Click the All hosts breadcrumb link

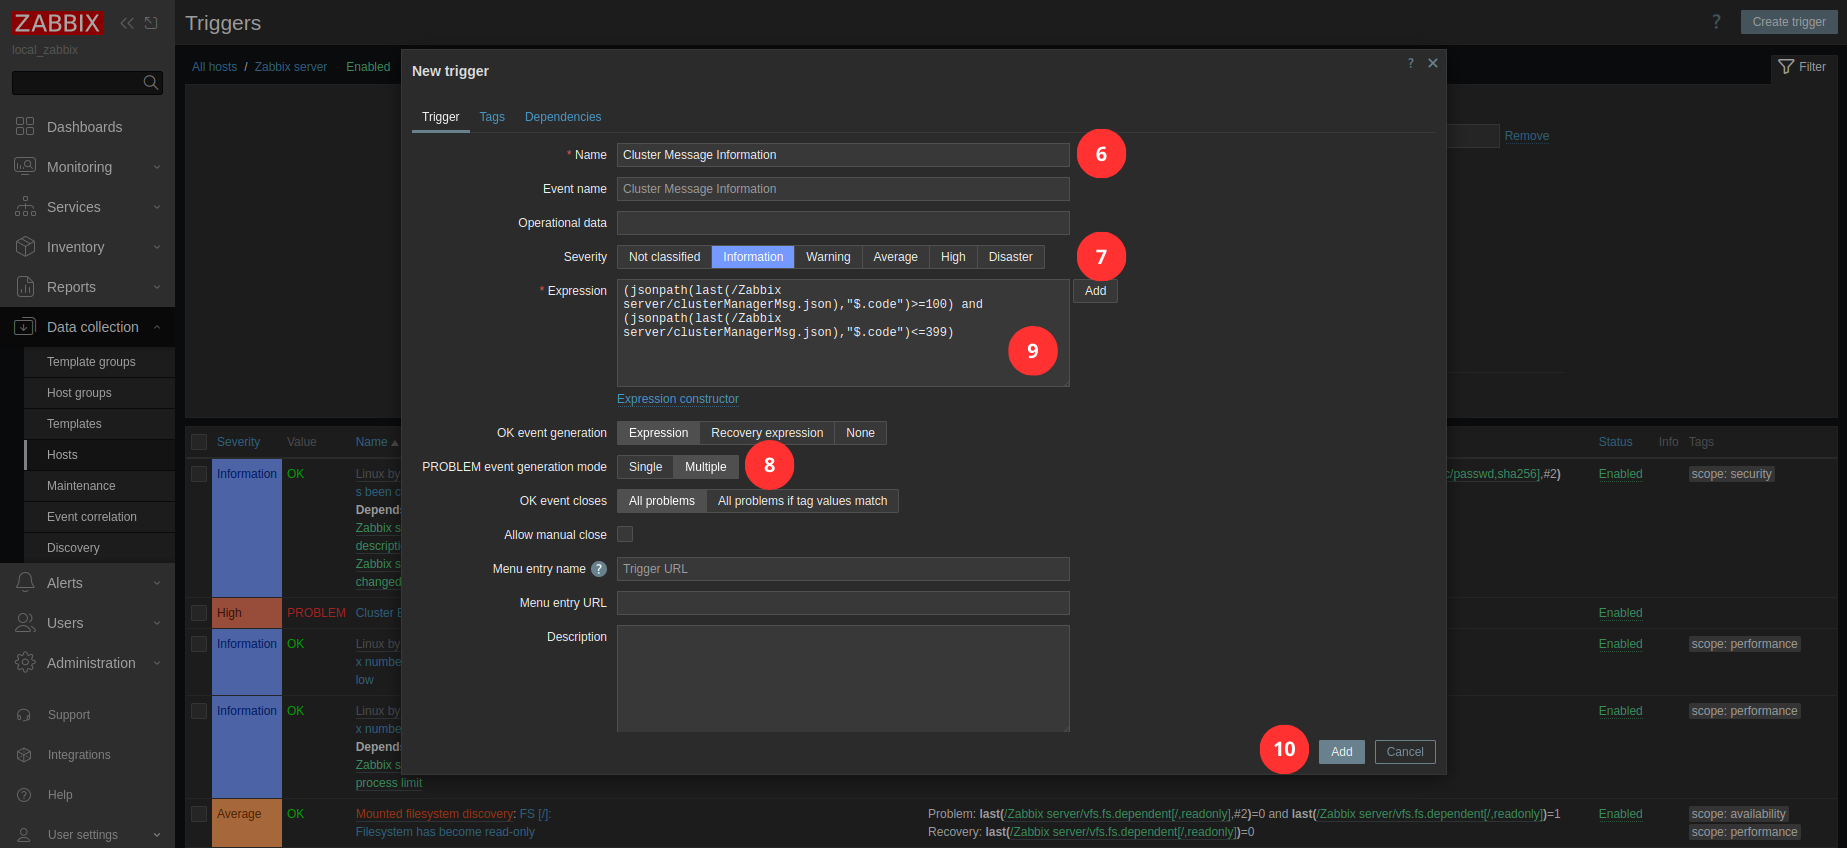[214, 67]
